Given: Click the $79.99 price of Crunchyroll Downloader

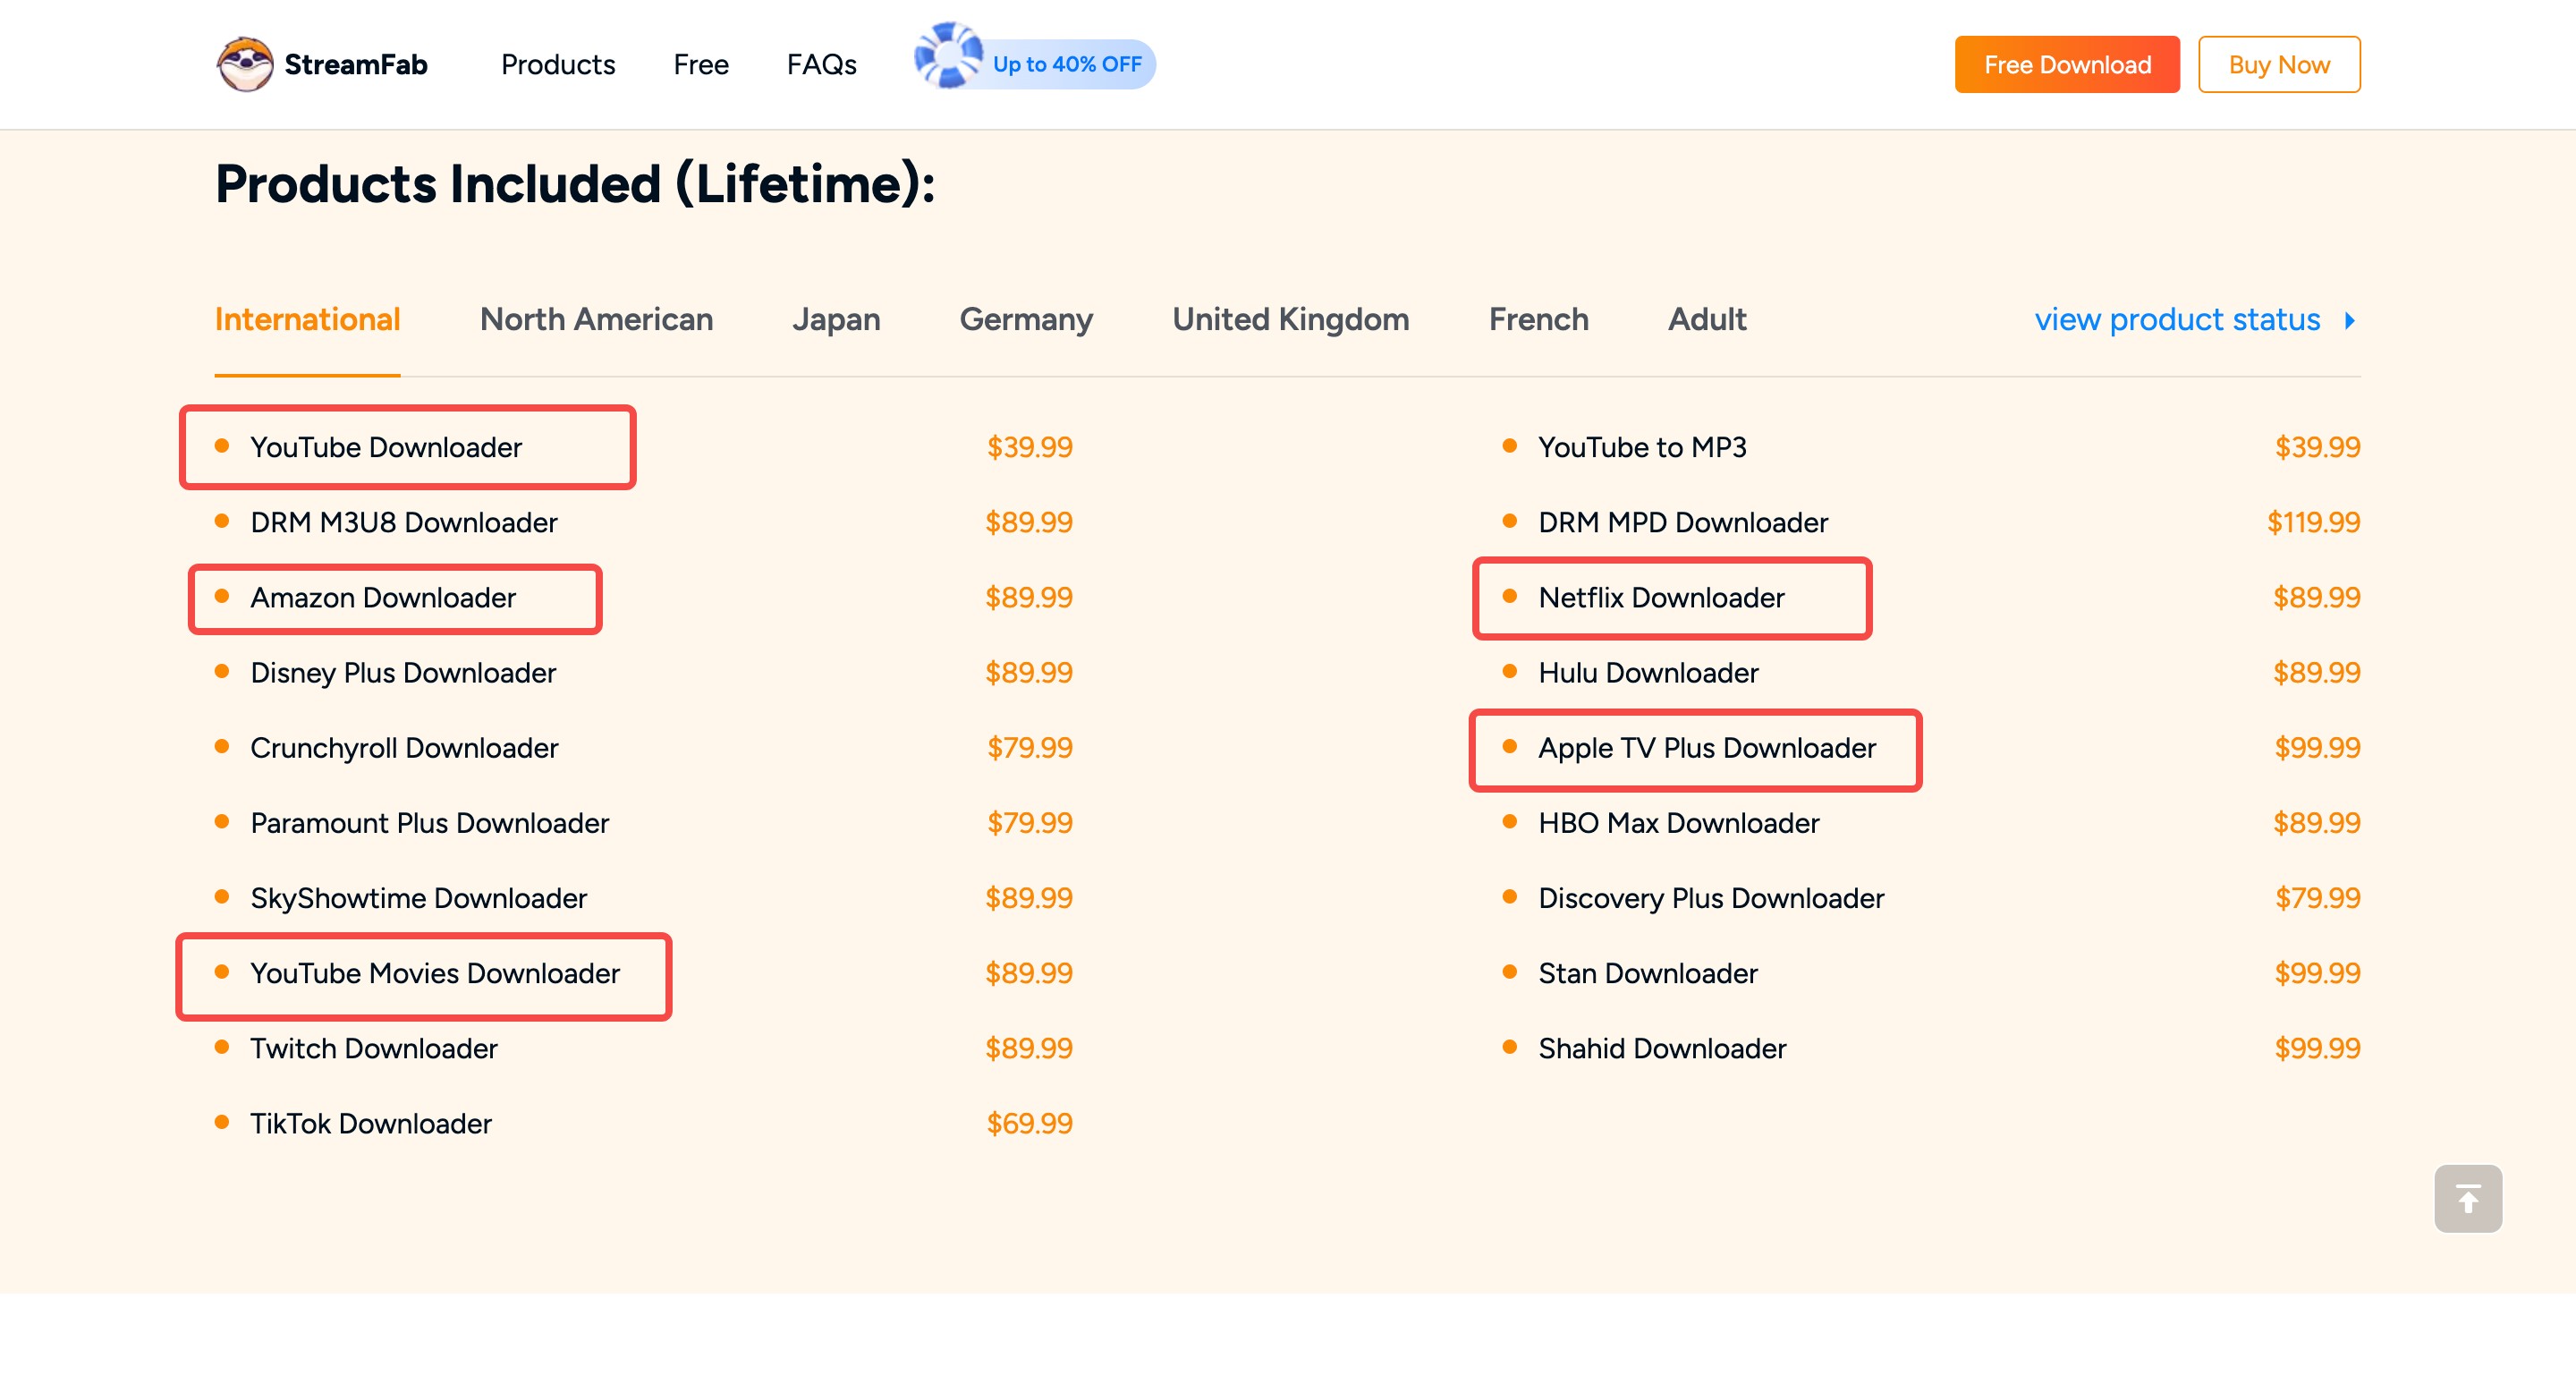Looking at the screenshot, I should [1029, 748].
